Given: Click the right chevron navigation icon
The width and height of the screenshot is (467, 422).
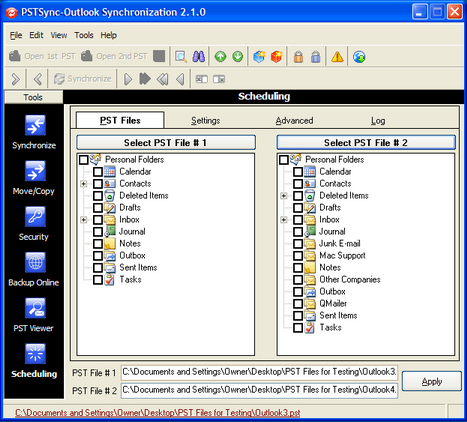Looking at the screenshot, I should 15,79.
